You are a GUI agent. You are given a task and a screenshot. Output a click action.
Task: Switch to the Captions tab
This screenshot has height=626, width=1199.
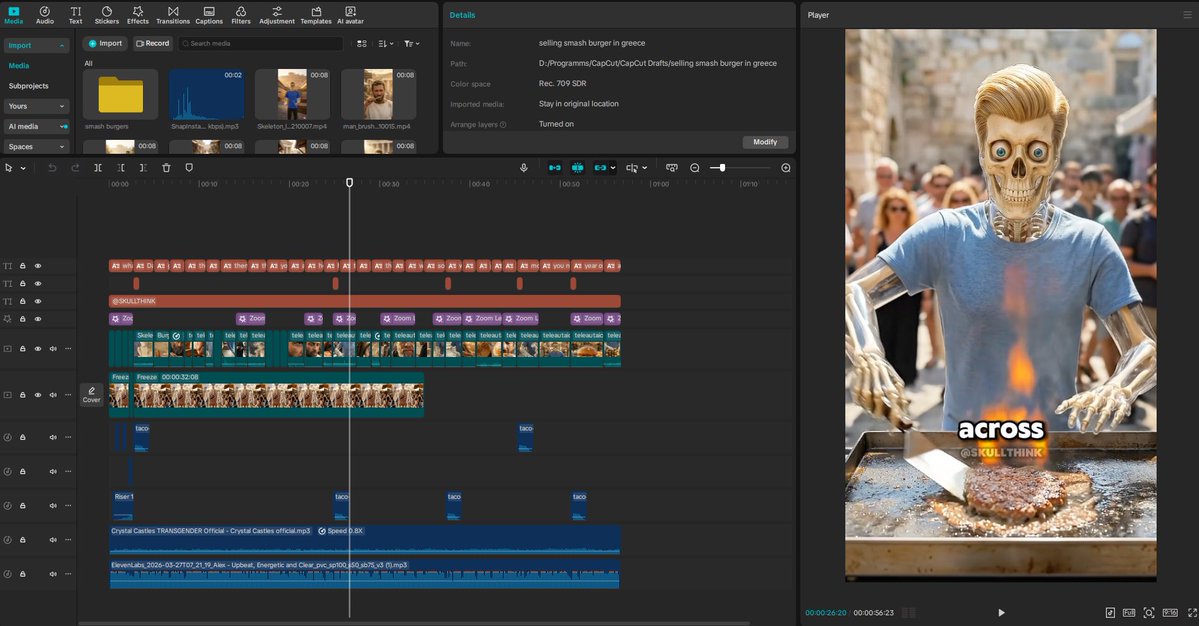[x=209, y=14]
